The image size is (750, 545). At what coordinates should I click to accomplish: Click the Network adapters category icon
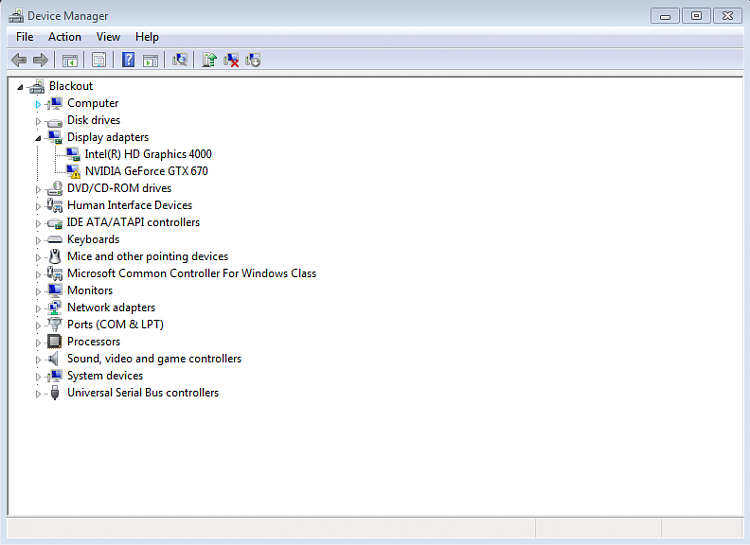pos(55,308)
